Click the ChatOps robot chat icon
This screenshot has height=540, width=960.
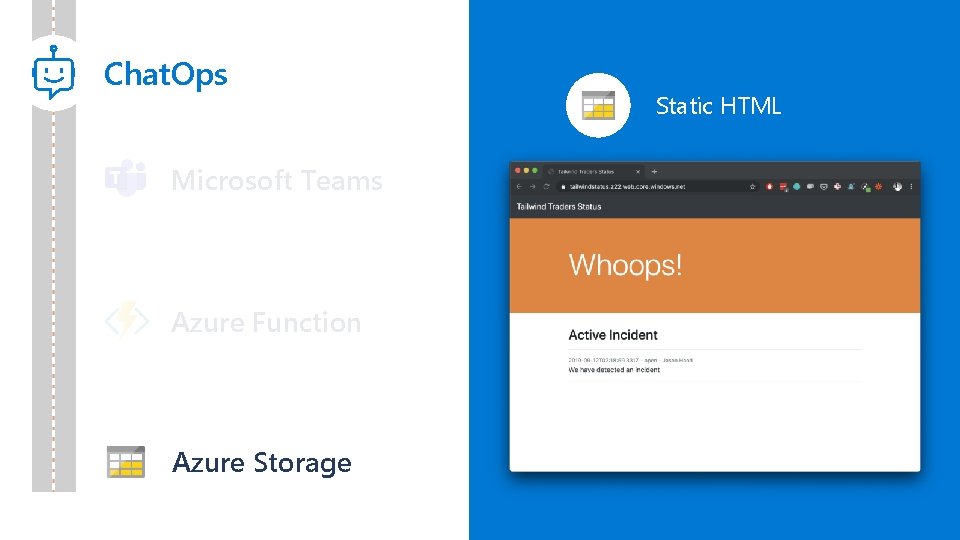pos(54,73)
